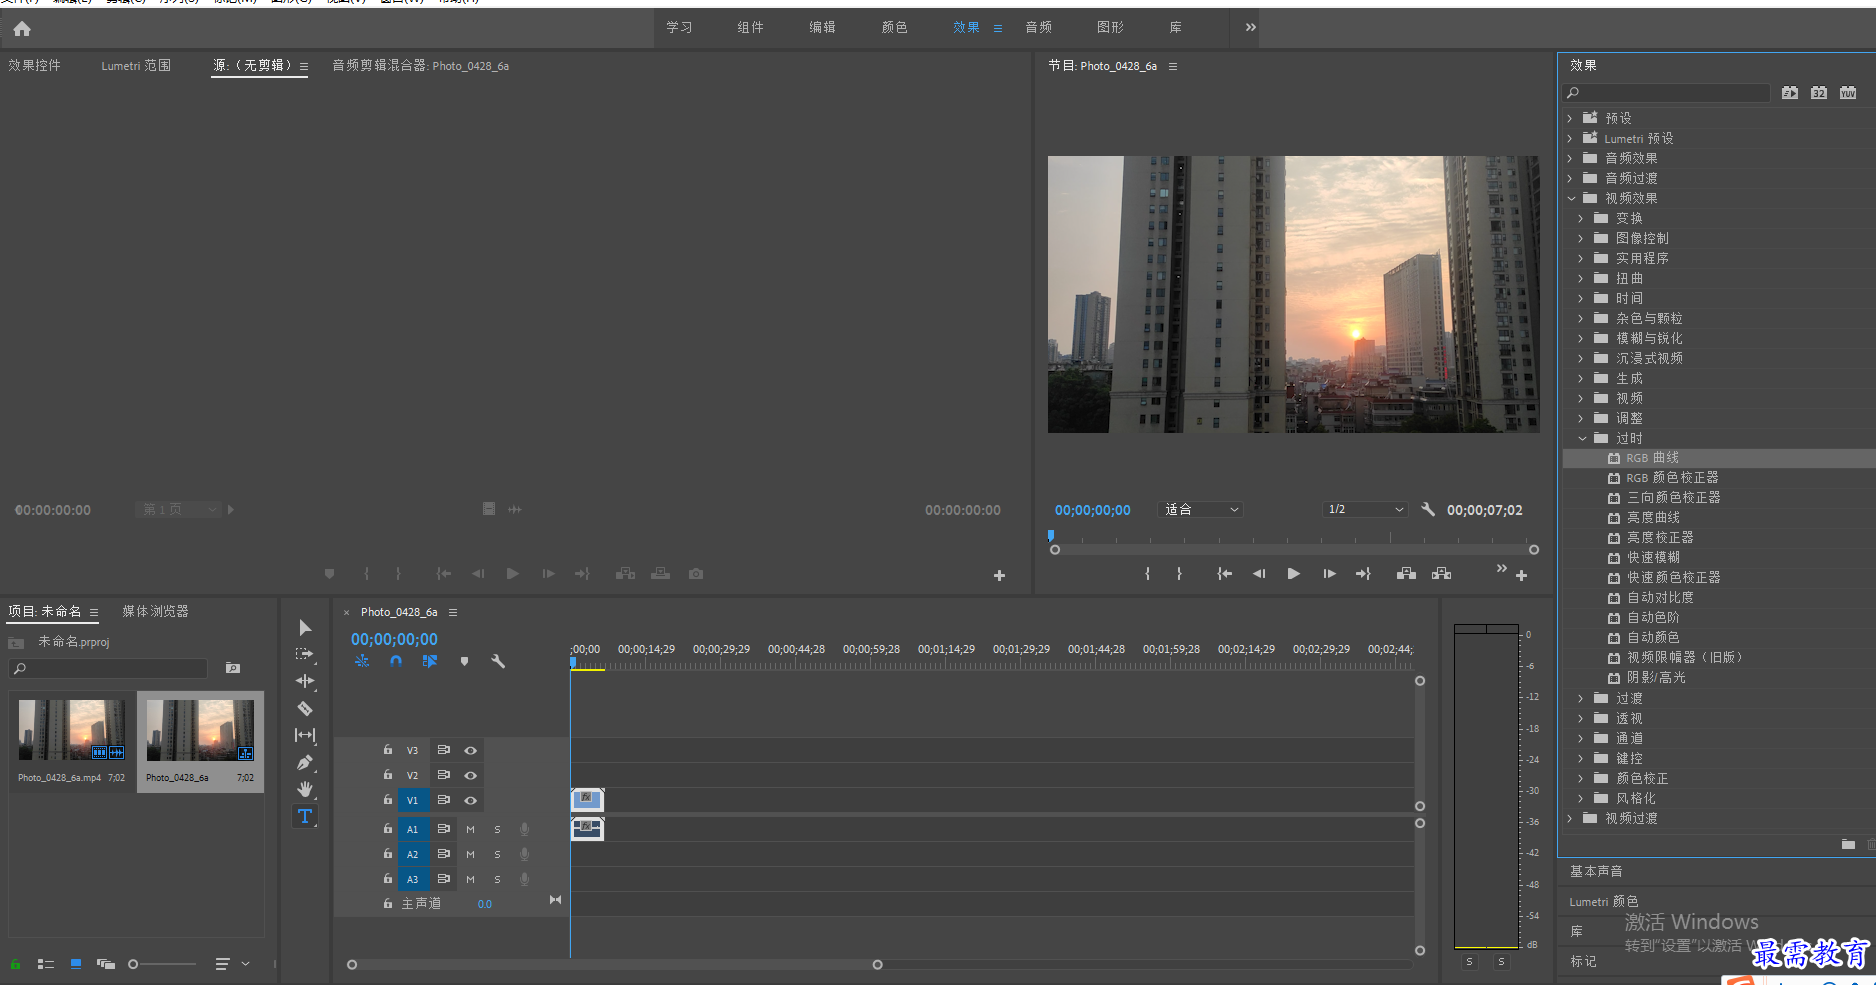Open the program monitor button editor plus
1876x985 pixels.
coord(1521,575)
